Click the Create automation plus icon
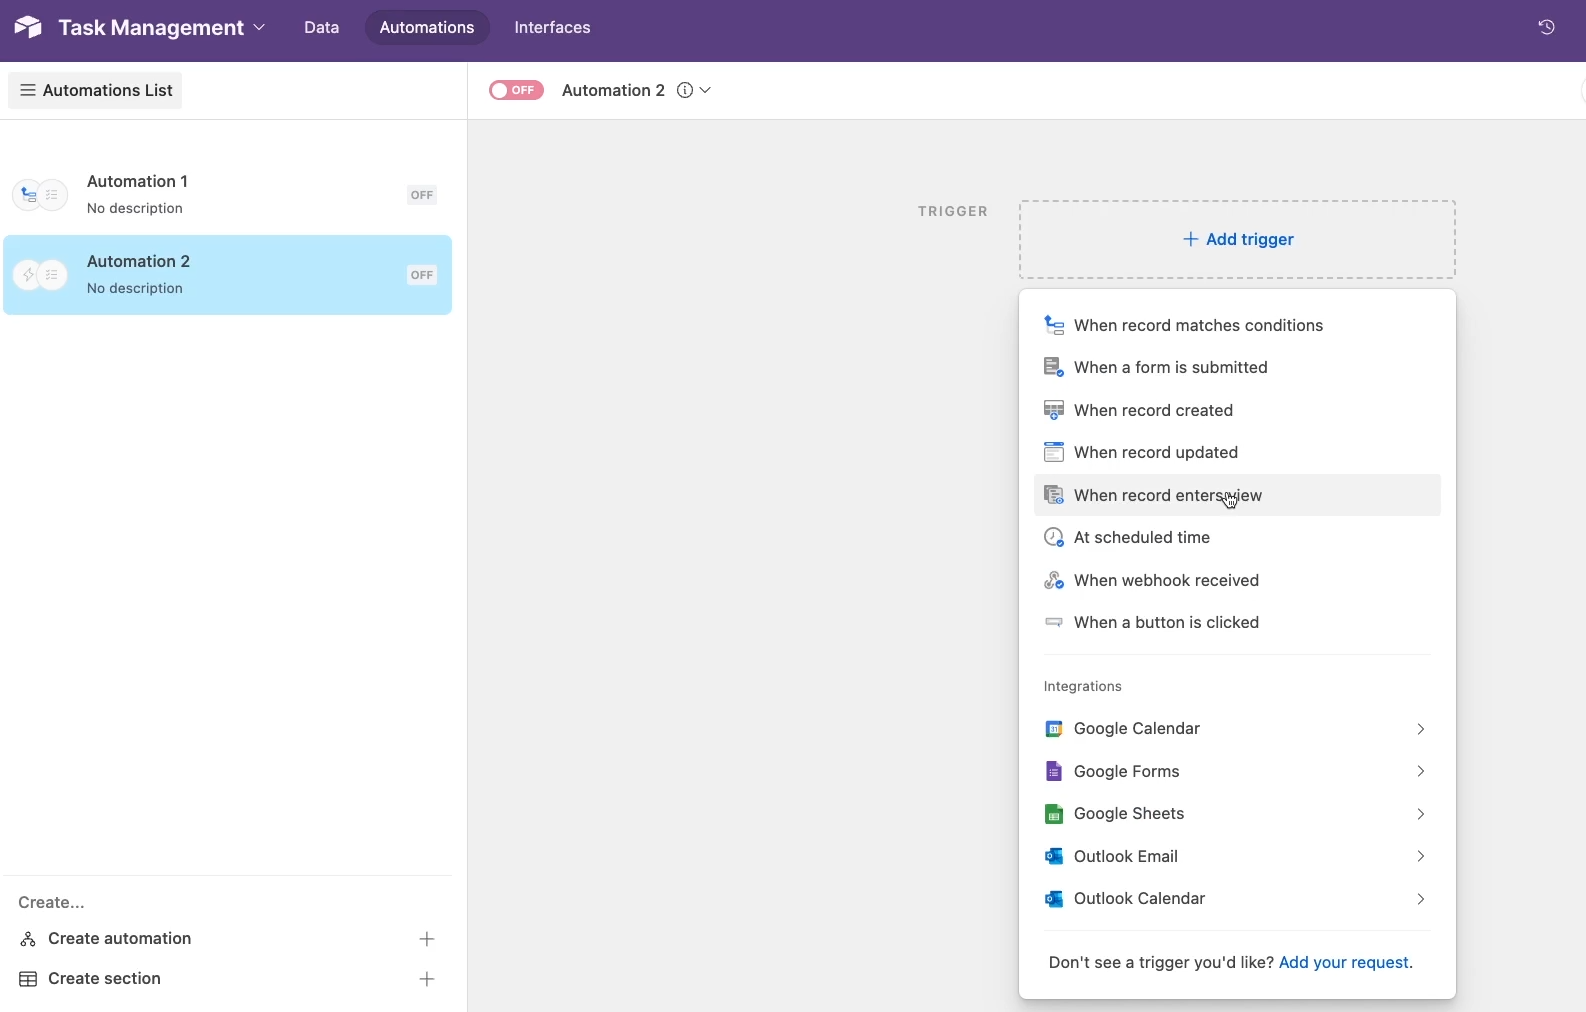 427,939
